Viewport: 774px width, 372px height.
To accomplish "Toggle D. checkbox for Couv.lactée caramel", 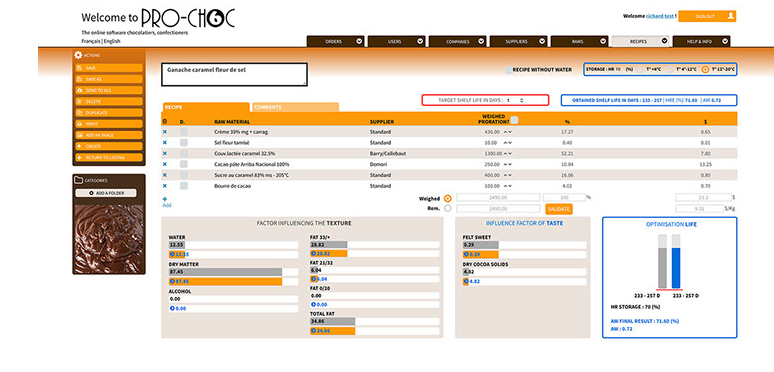I will (184, 153).
